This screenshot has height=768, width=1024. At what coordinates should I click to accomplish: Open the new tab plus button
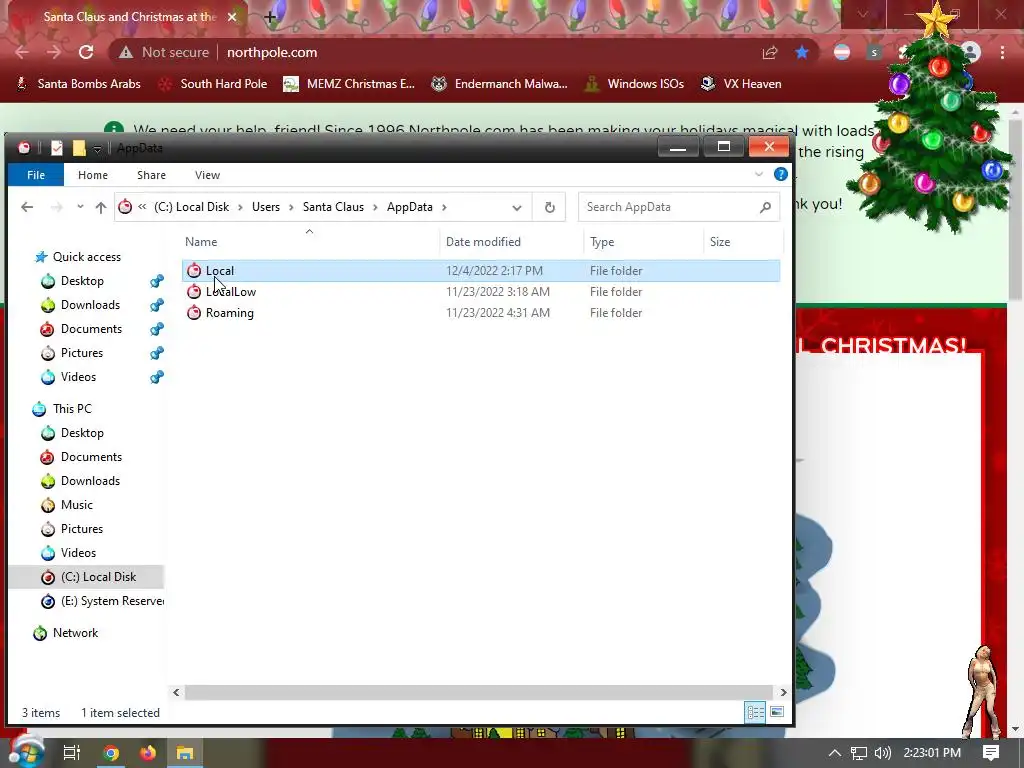pos(270,17)
